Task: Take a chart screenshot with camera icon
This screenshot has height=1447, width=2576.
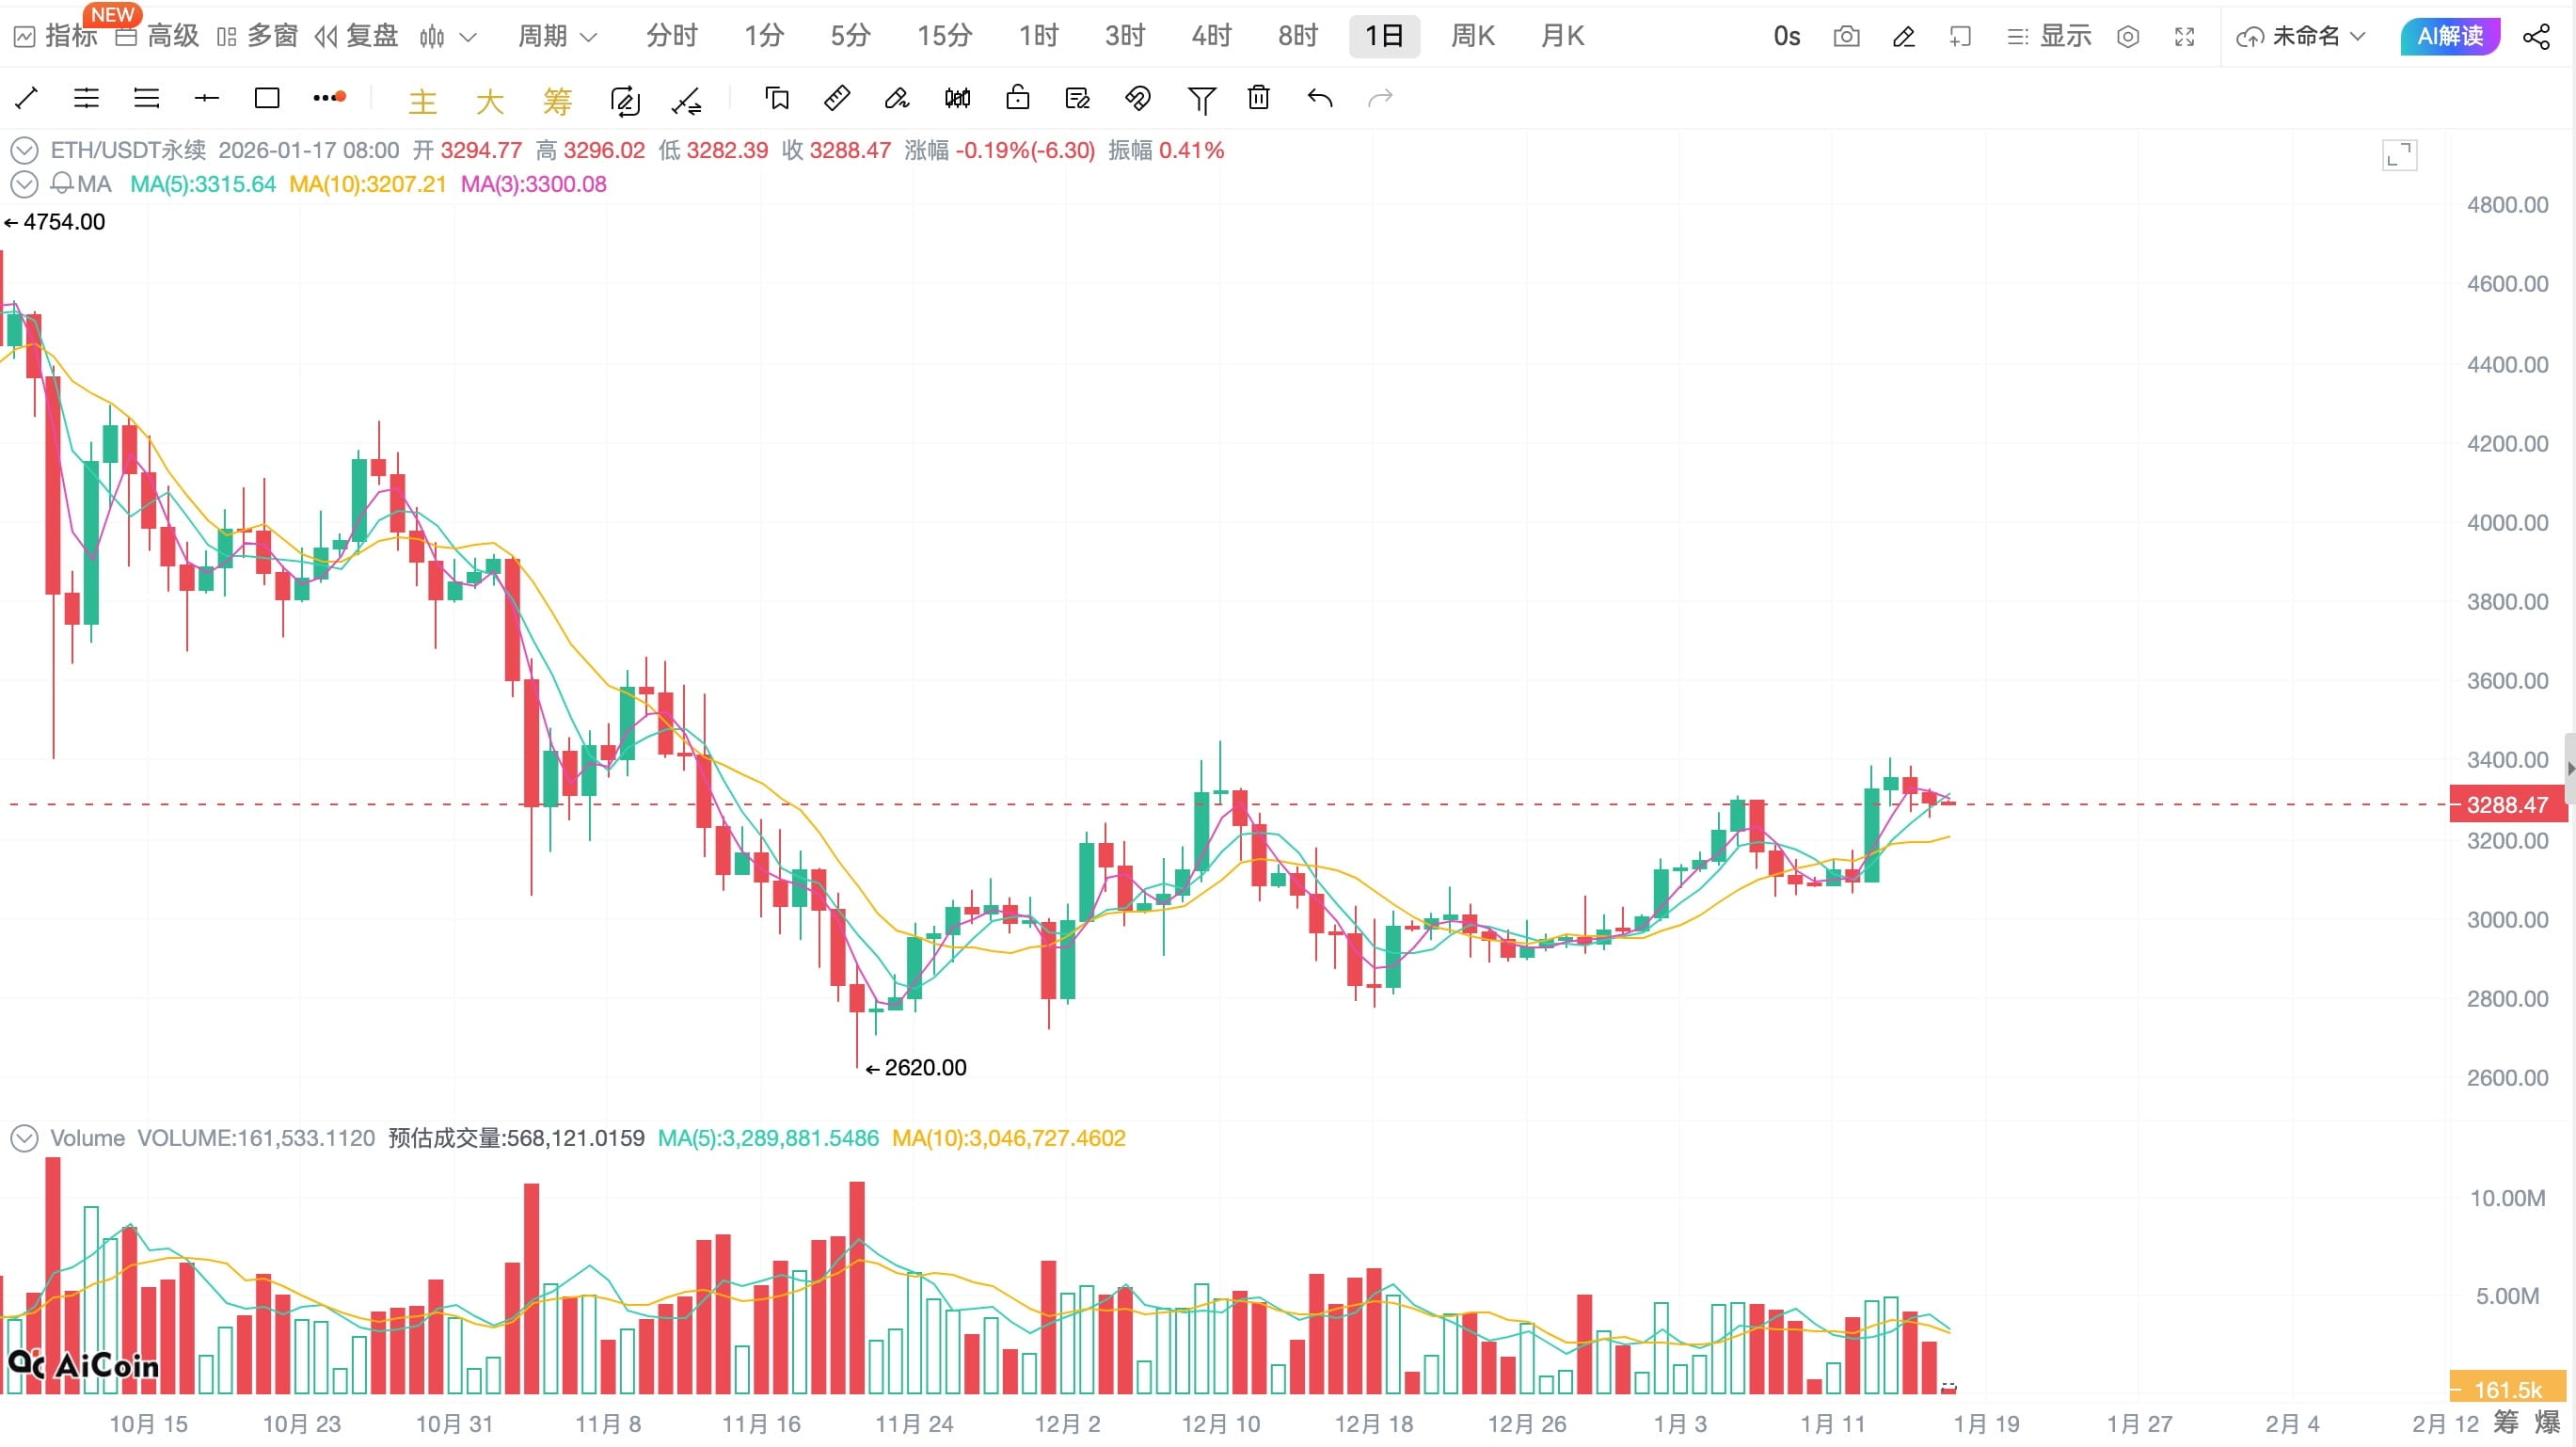Action: (x=1846, y=37)
